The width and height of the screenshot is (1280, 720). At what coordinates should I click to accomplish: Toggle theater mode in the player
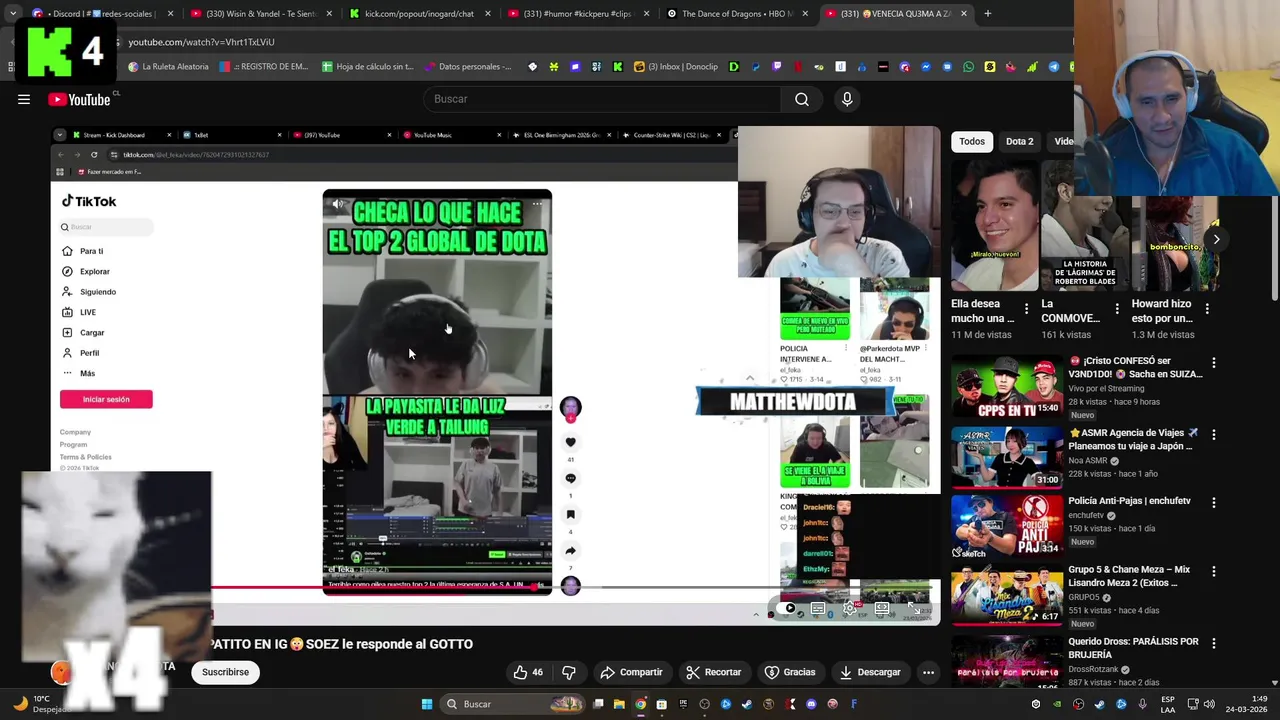tap(882, 607)
